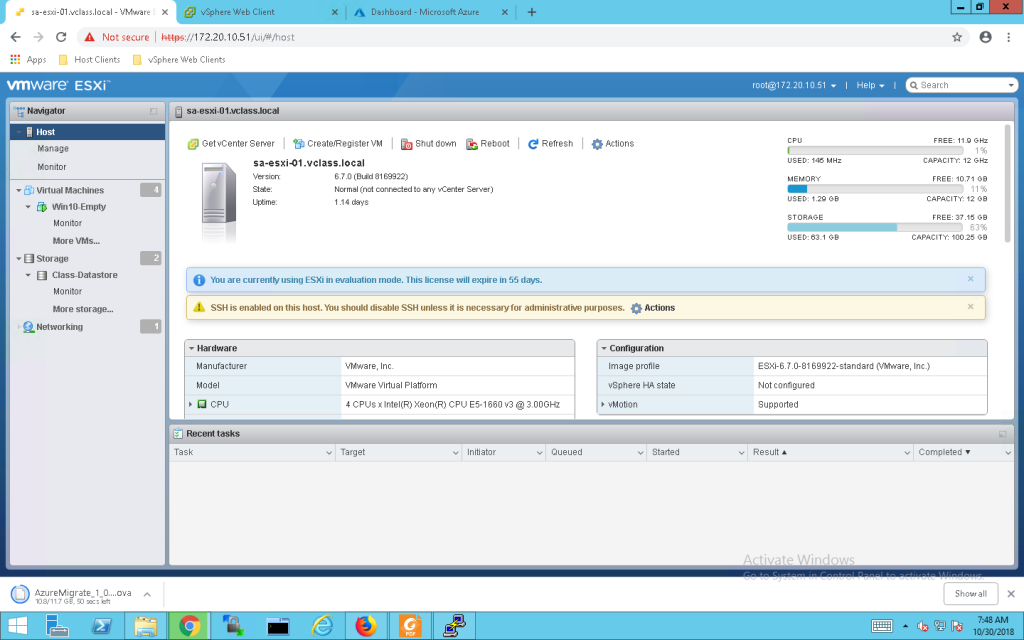The width and height of the screenshot is (1024, 640).
Task: Open the root@172.20.10.51 user dropdown
Action: (793, 85)
